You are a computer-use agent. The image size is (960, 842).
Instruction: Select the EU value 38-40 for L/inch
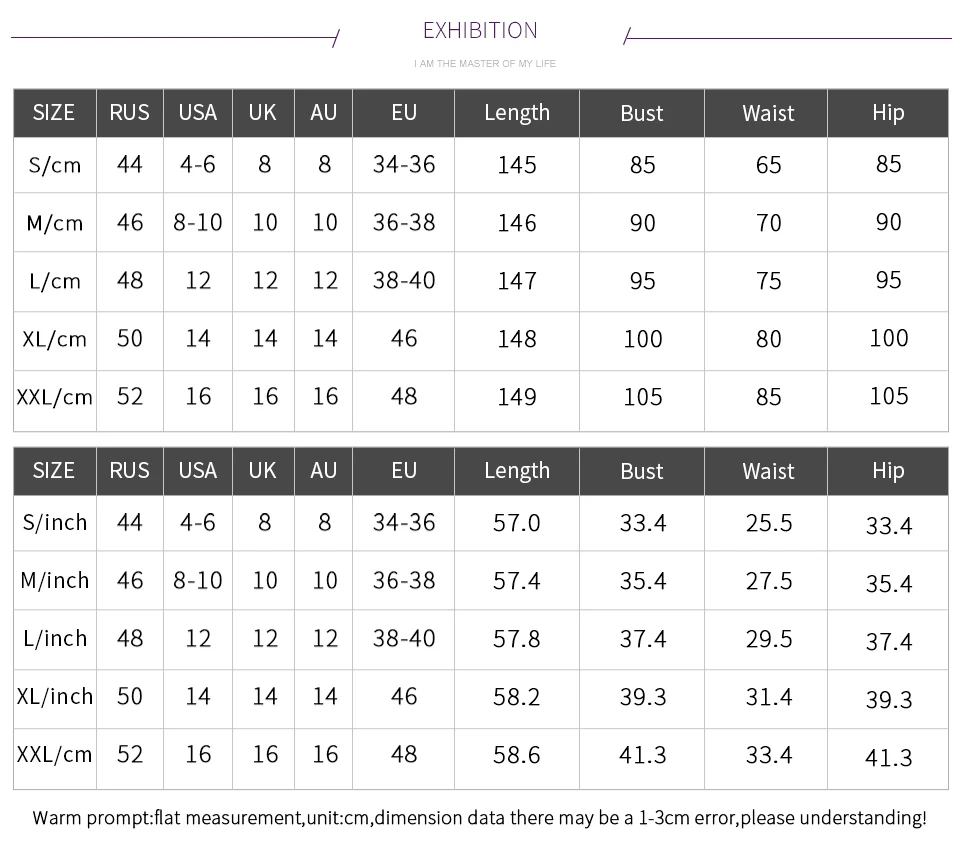click(404, 639)
